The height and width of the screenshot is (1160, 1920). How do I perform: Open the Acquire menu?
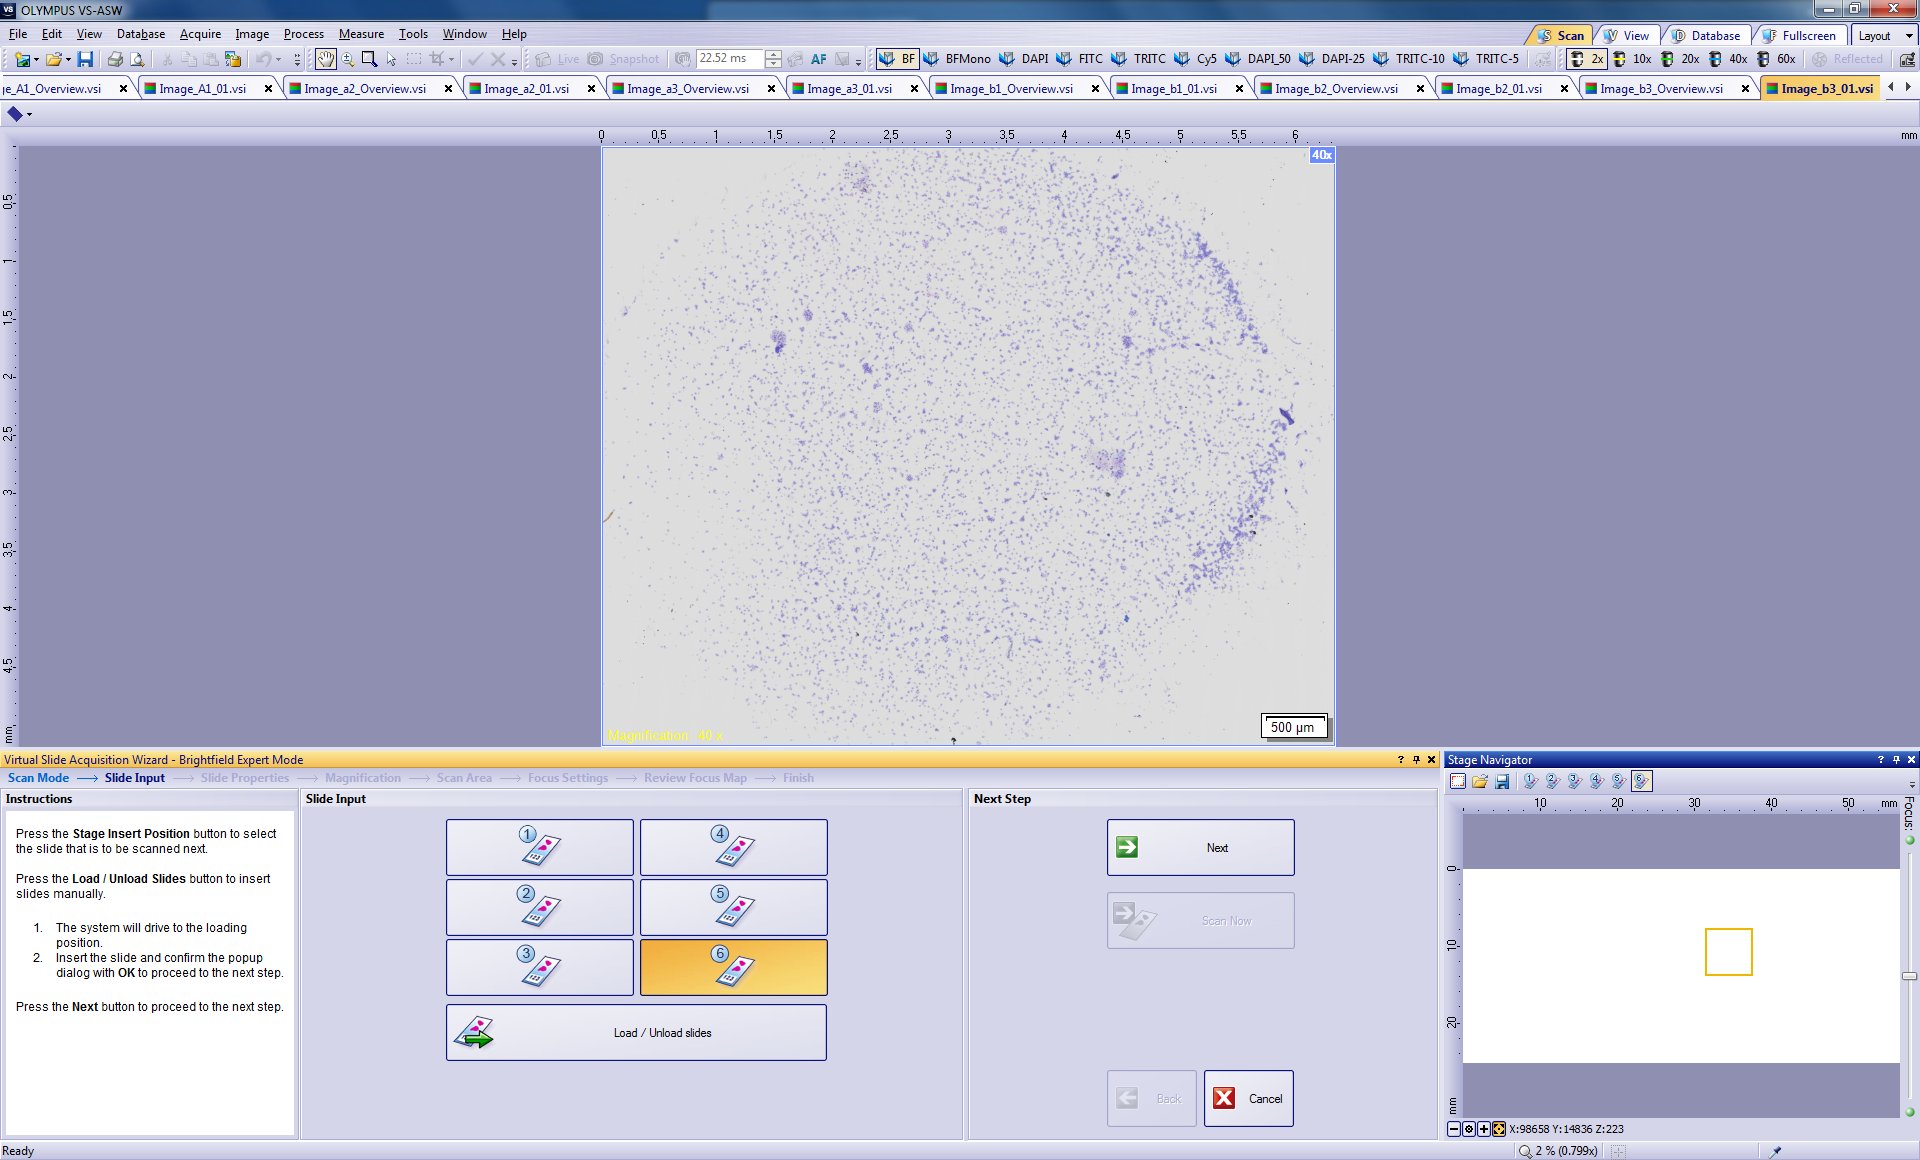[200, 34]
